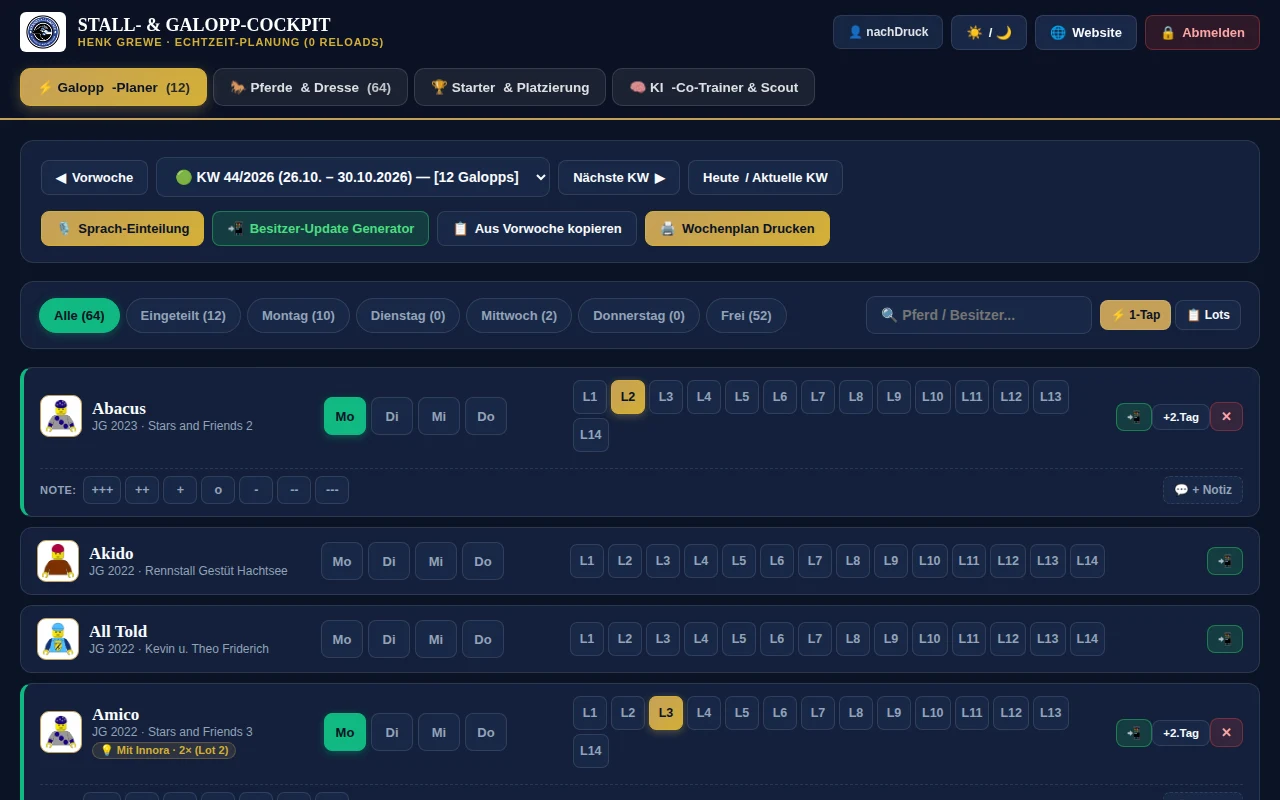Send owner update for Abacus
The width and height of the screenshot is (1280, 800).
[1134, 417]
